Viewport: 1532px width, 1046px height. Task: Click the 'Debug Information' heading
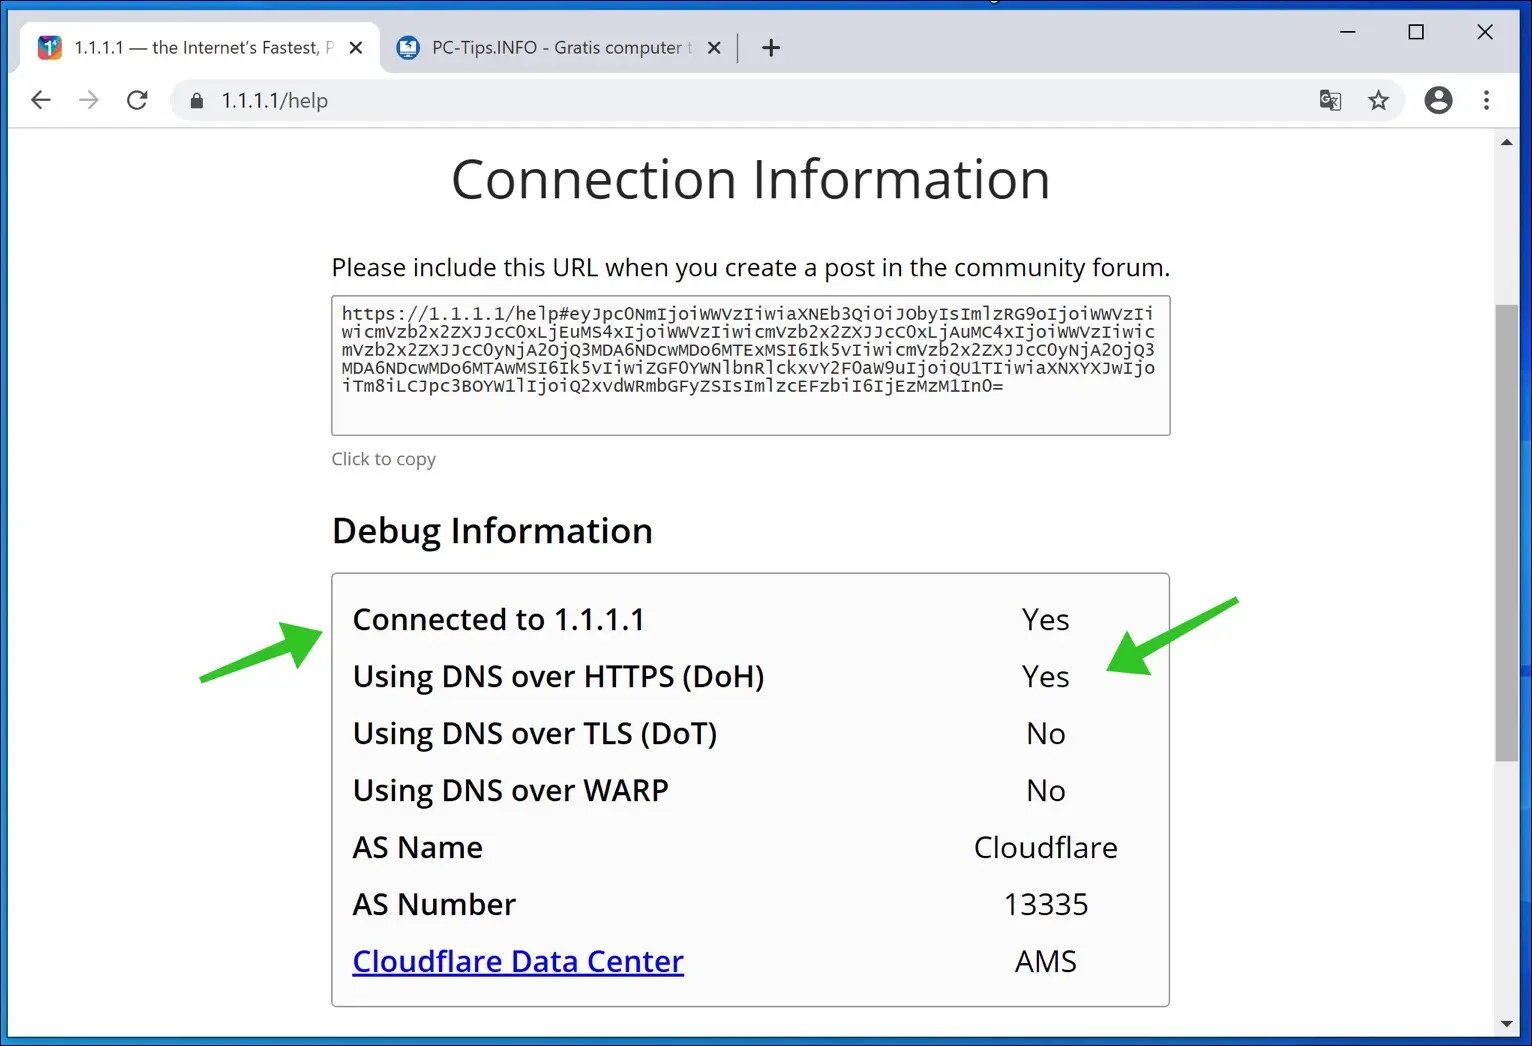(492, 531)
